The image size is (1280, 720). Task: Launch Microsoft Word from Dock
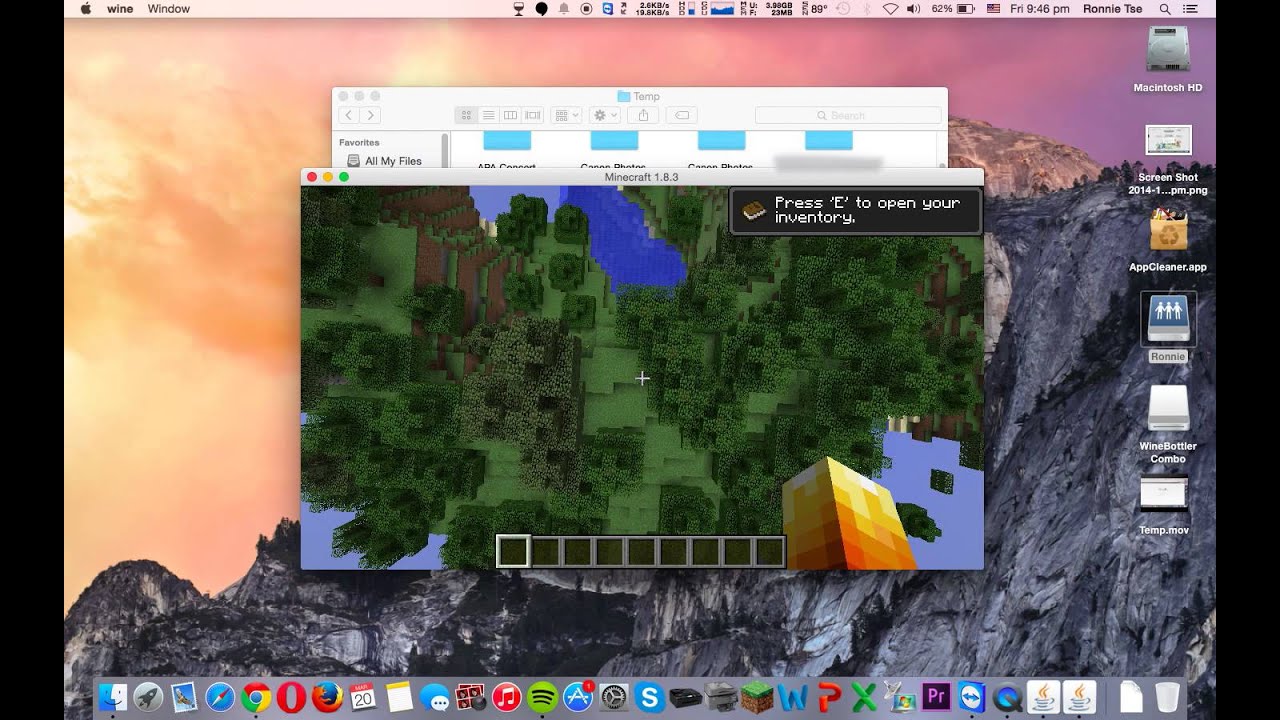[x=793, y=696]
